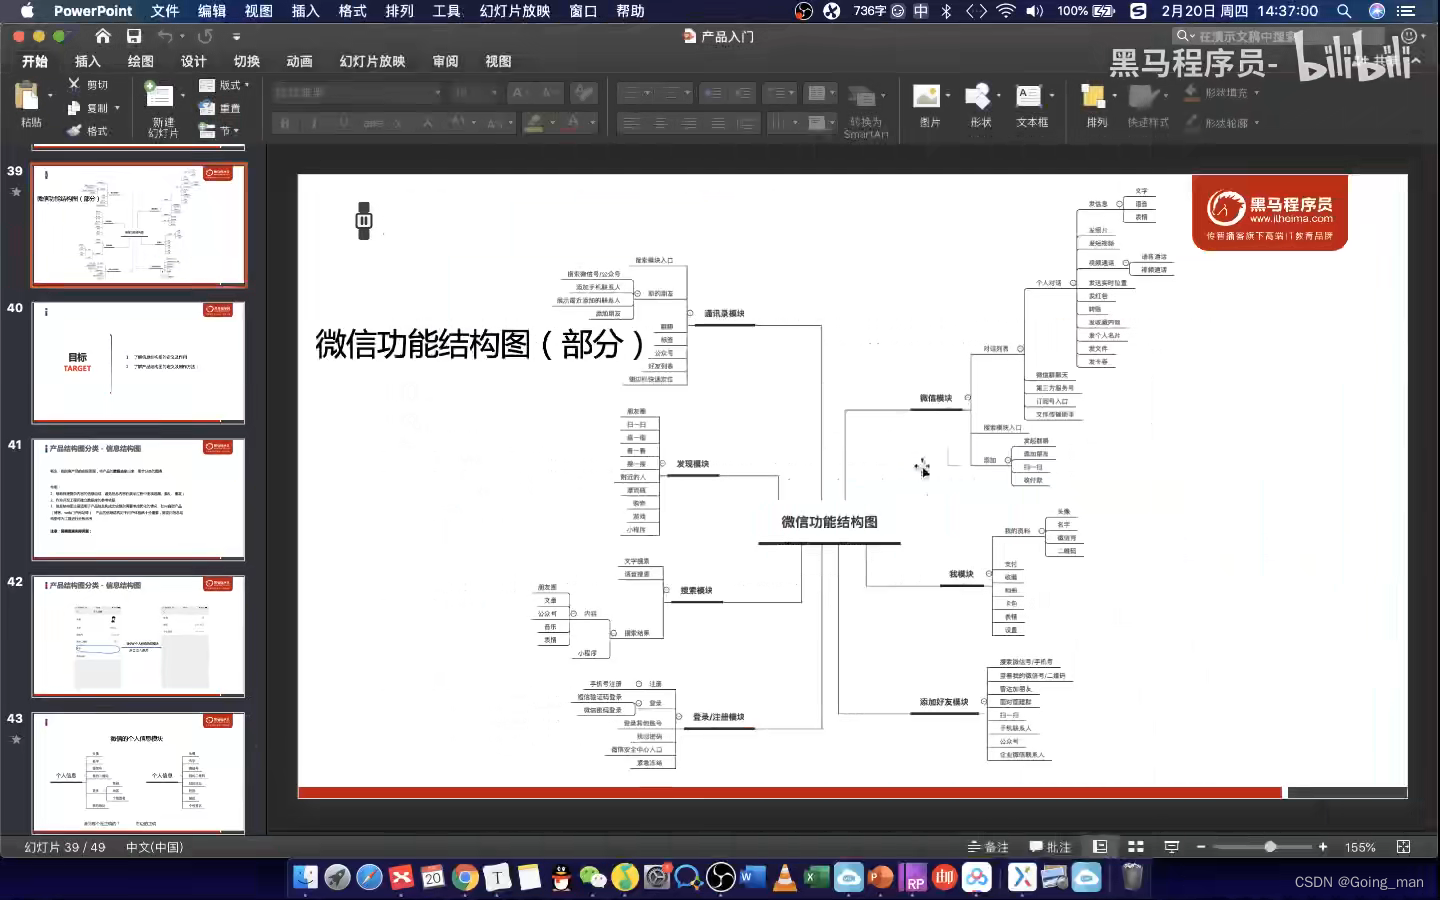Image resolution: width=1440 pixels, height=900 pixels.
Task: Open the font size combo box
Action: click(x=475, y=93)
